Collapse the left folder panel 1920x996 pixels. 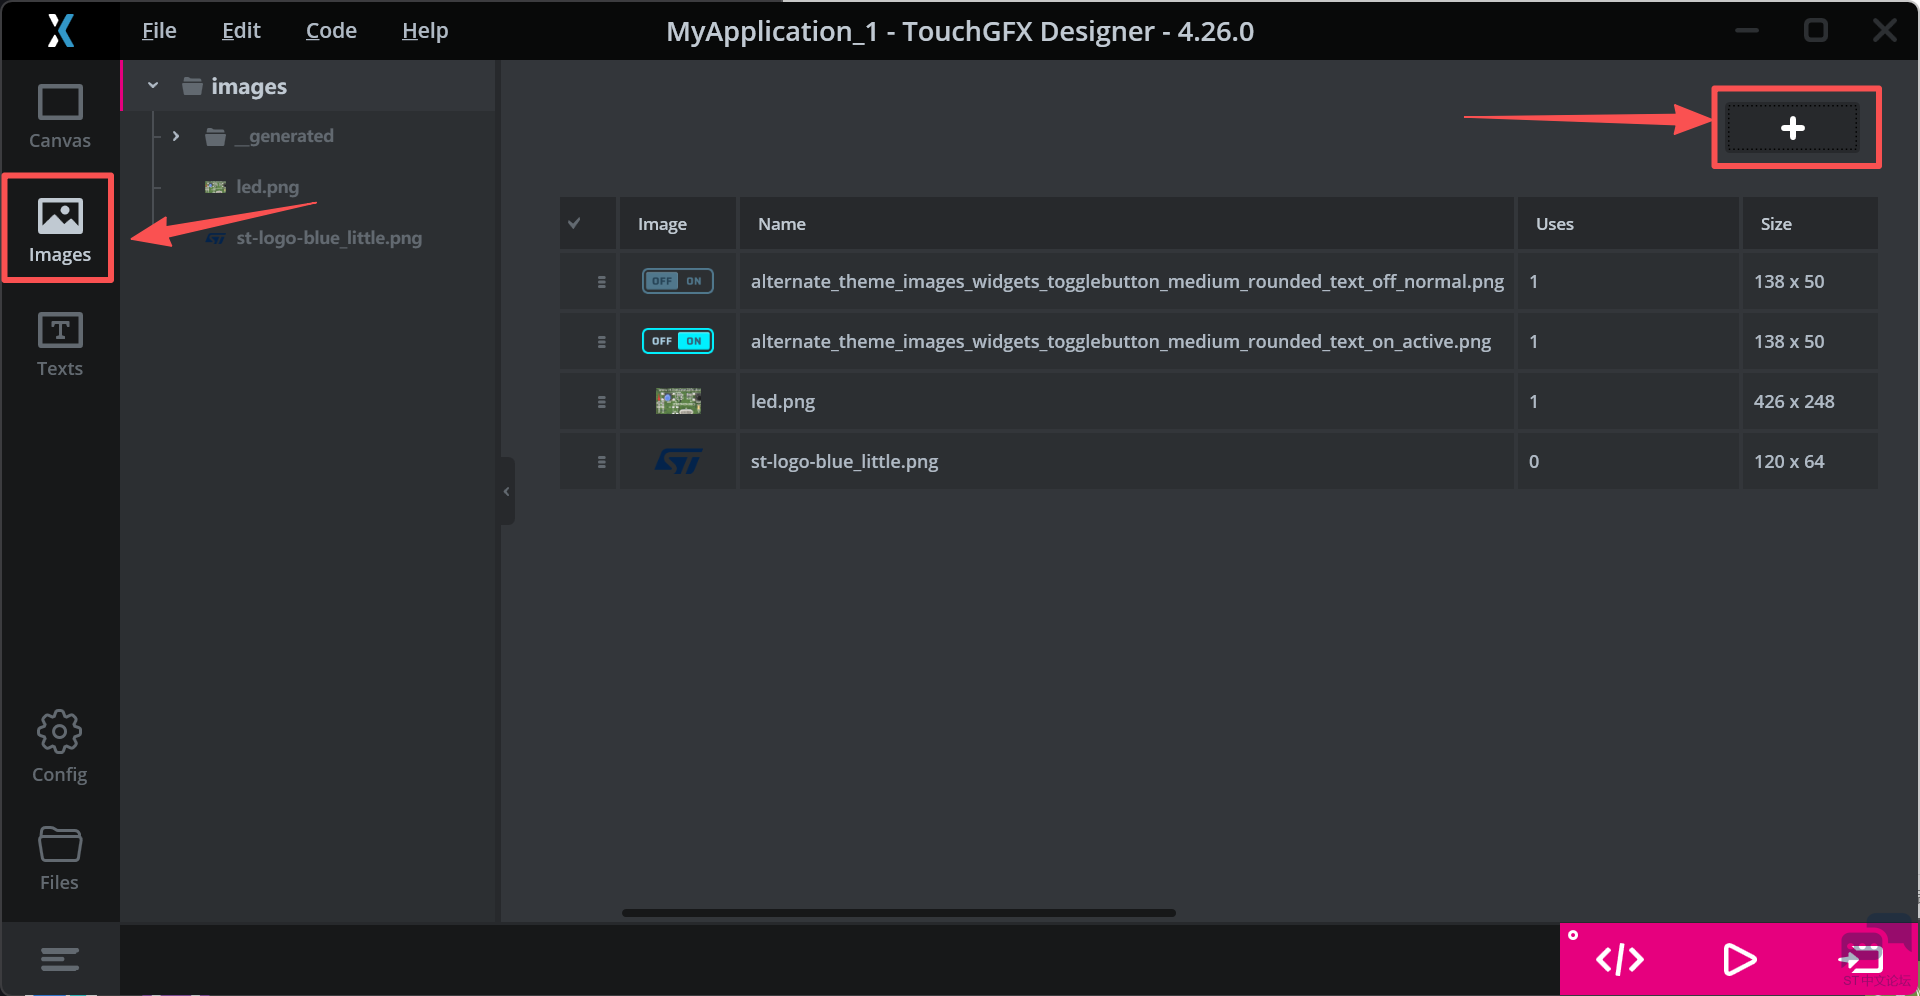(507, 491)
